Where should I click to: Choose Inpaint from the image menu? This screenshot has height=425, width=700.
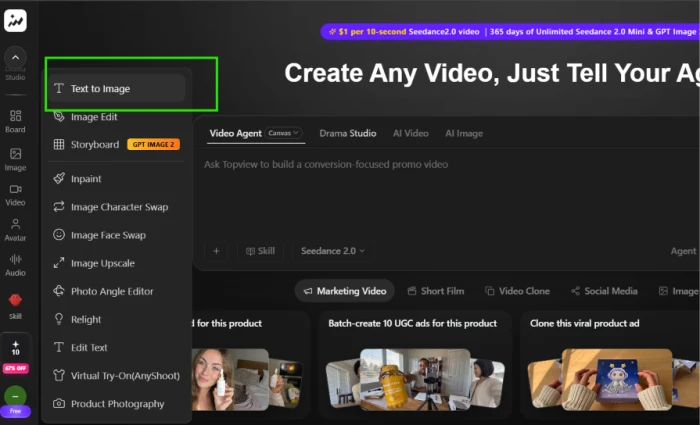pyautogui.click(x=117, y=179)
